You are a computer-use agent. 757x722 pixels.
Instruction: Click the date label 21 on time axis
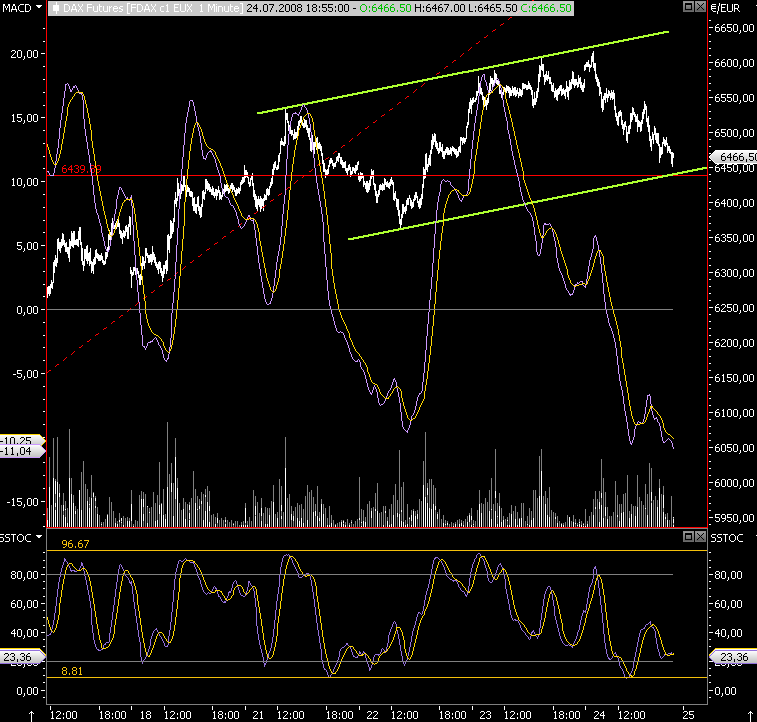coord(258,715)
